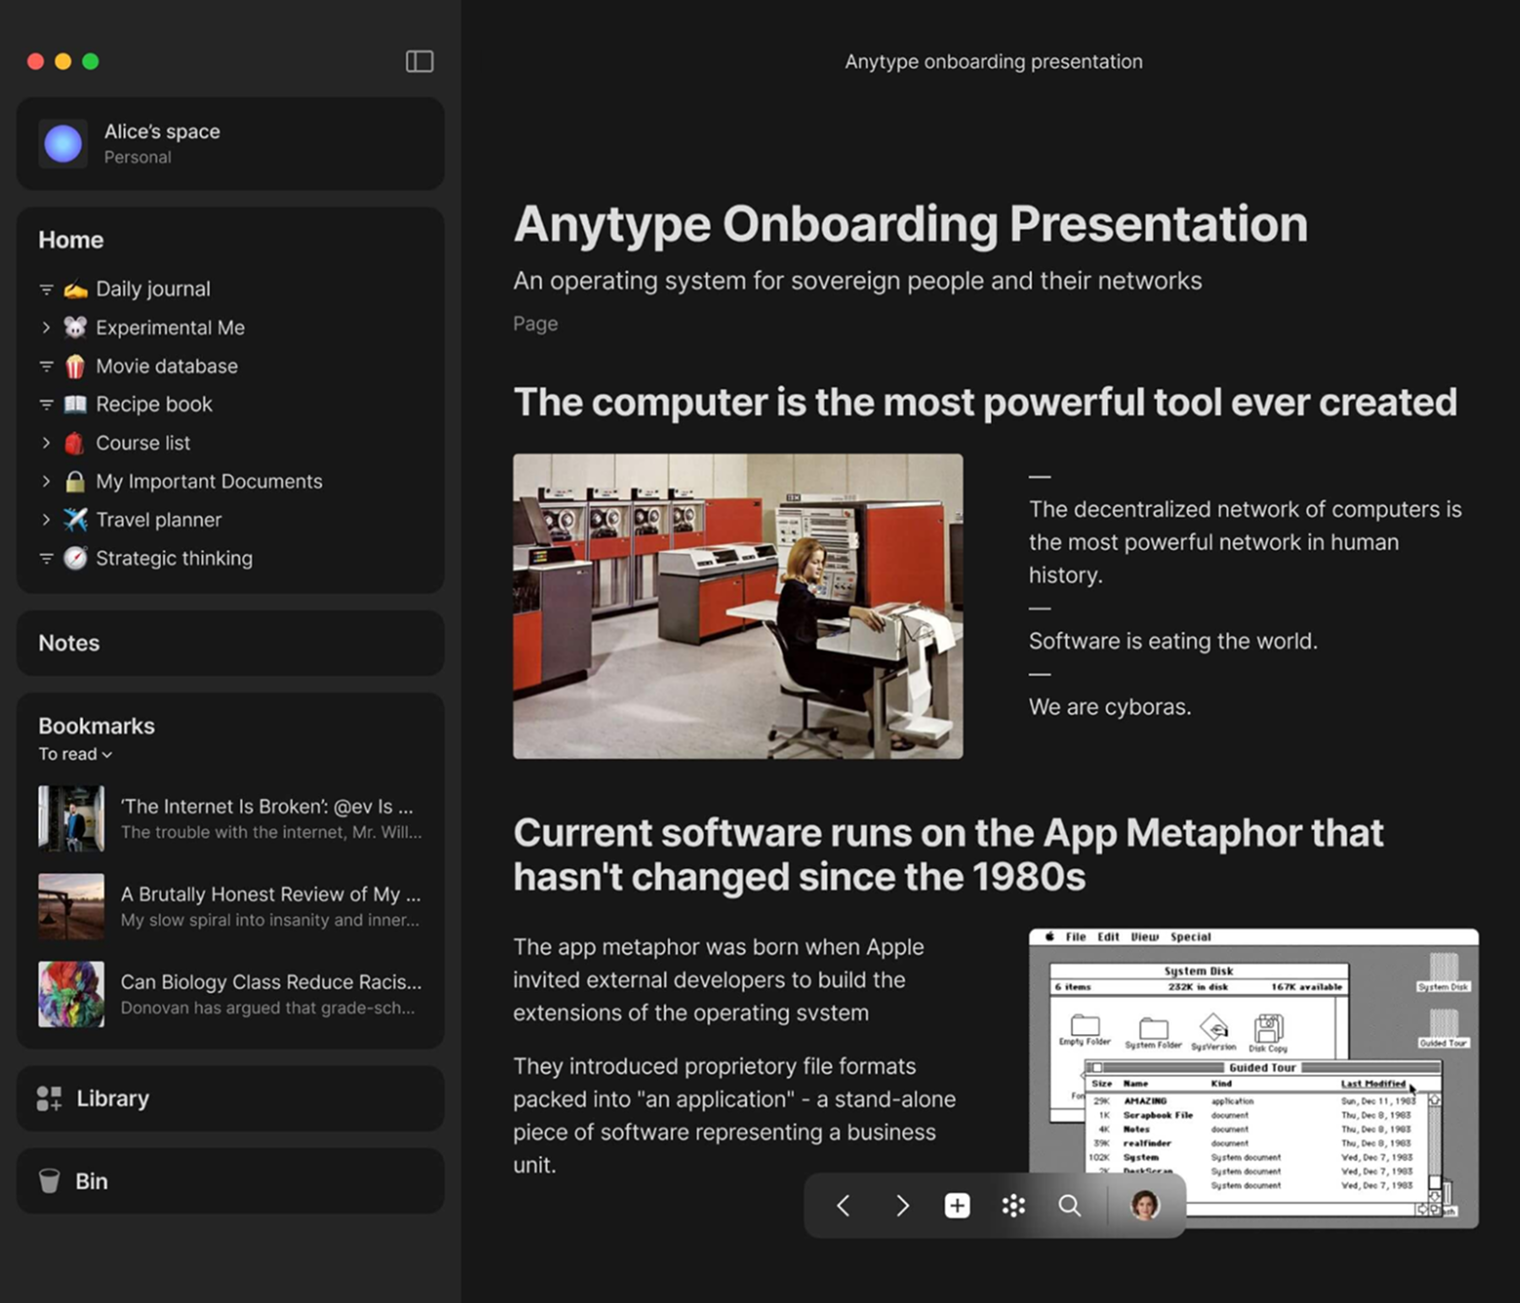Open the Bin section

[230, 1181]
